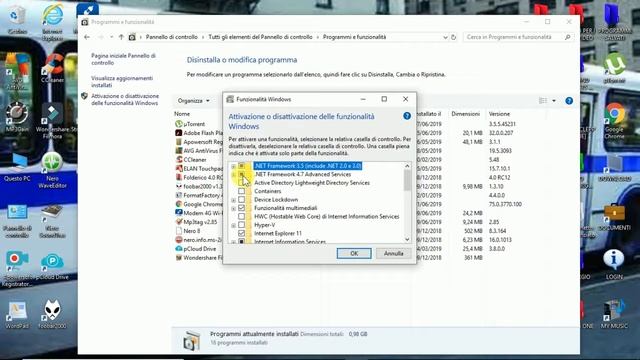
Task: Open MP3Gain desktop shortcut
Action: (17, 117)
